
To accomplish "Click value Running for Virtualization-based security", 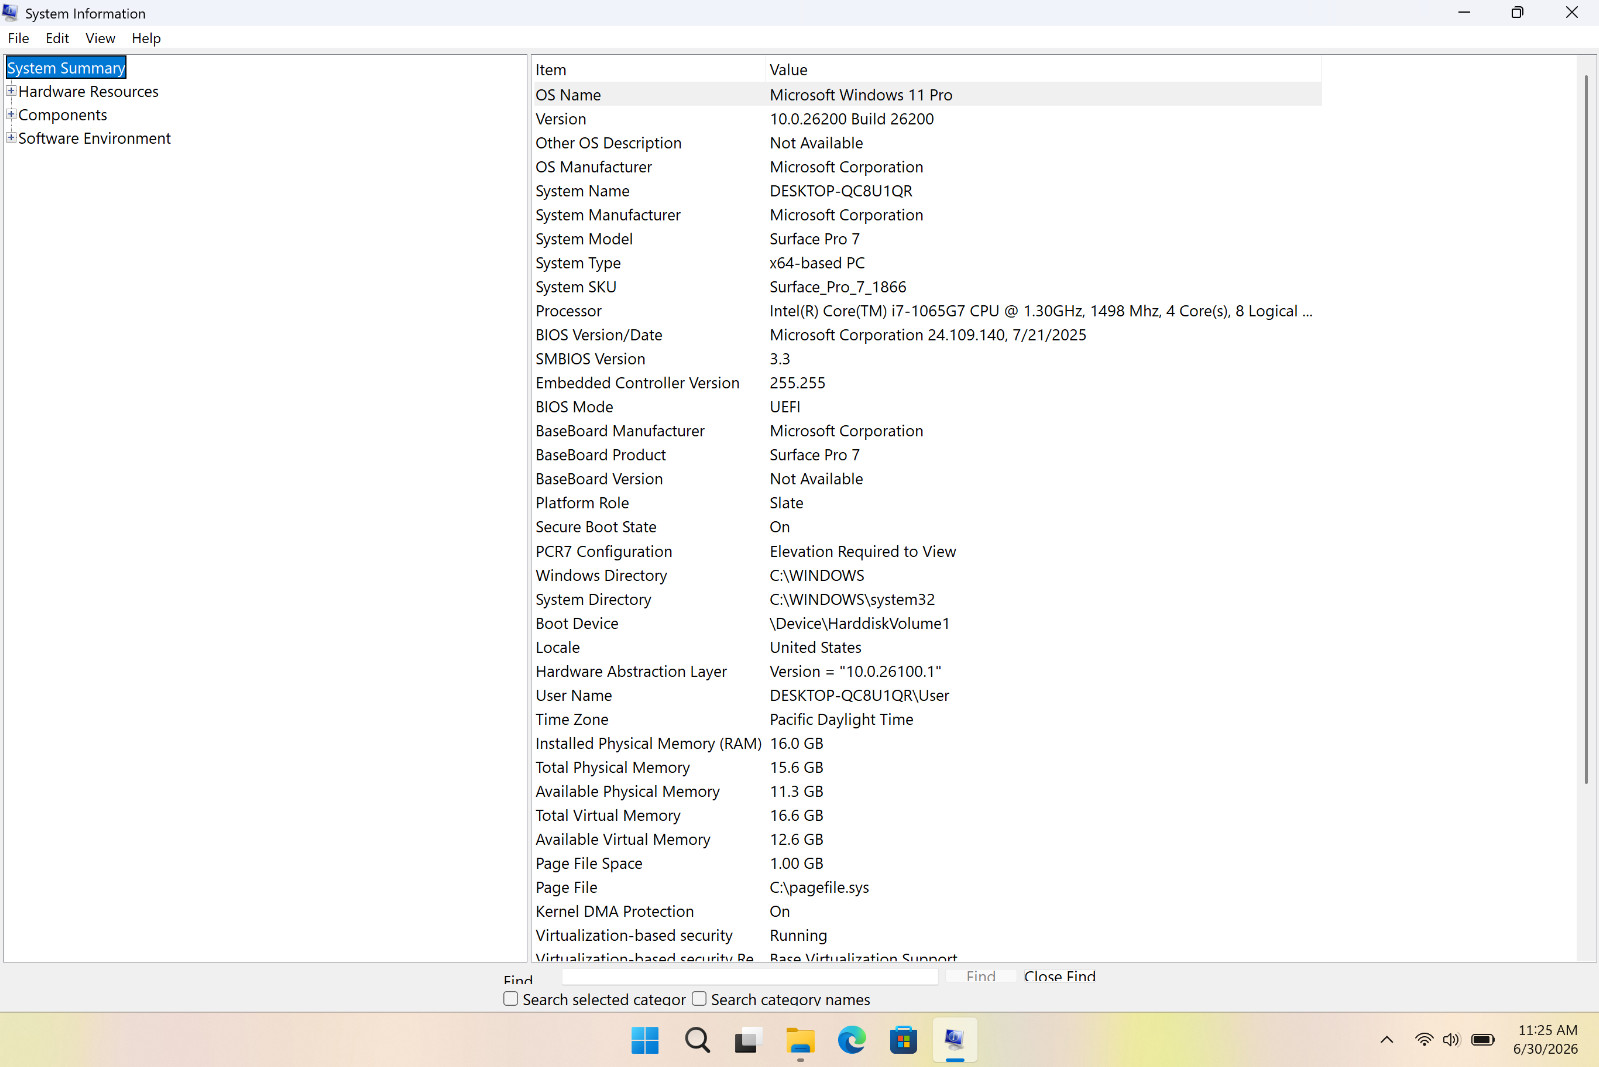I will (798, 935).
